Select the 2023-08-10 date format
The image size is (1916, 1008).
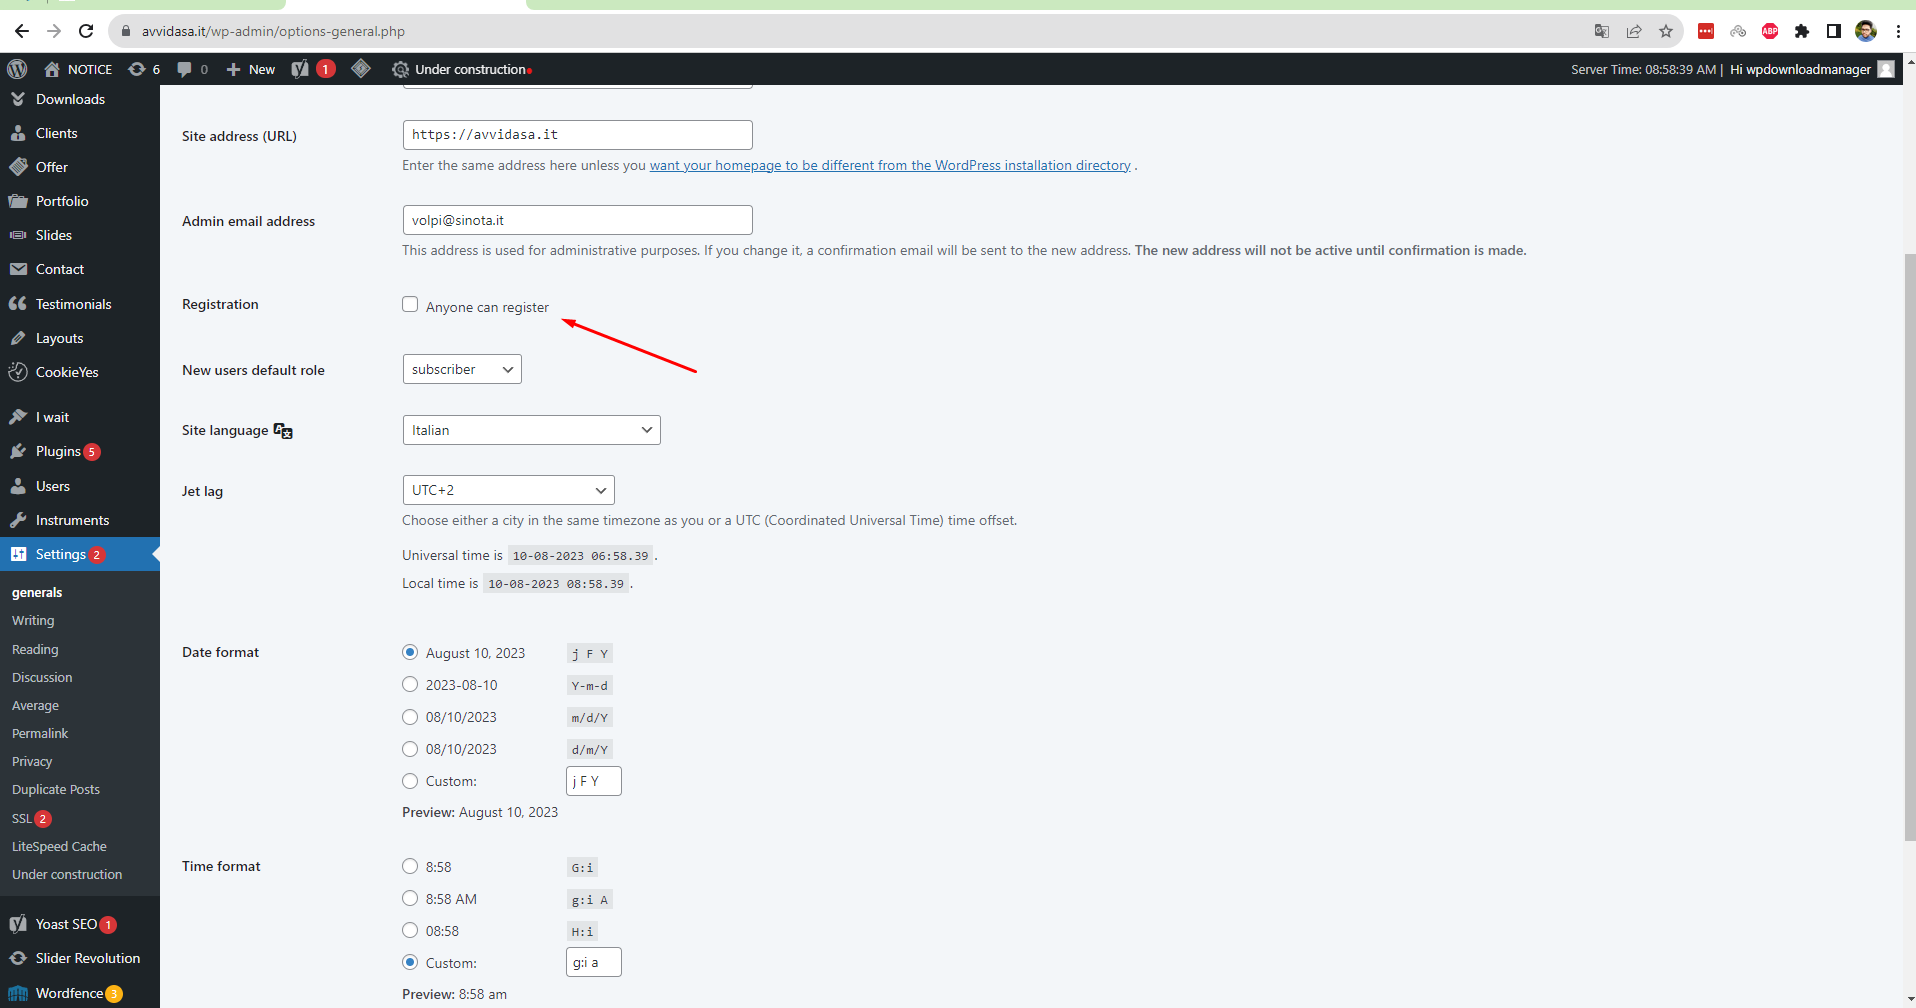click(x=410, y=684)
